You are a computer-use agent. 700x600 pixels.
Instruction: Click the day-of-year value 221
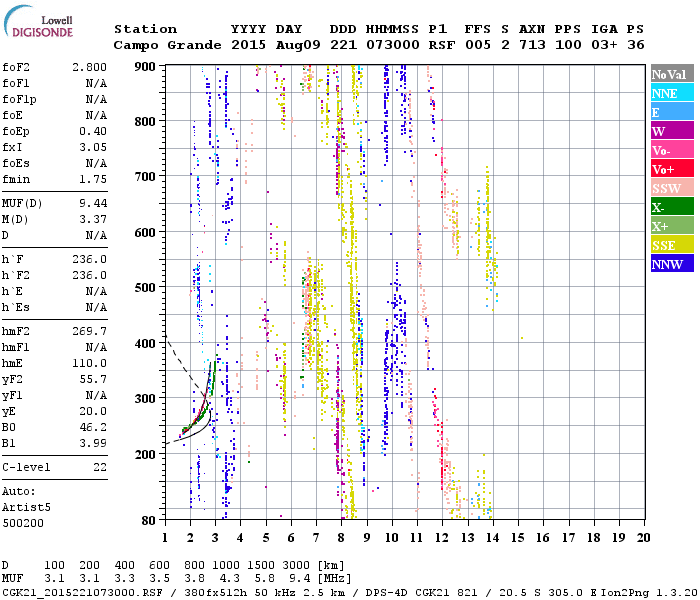[343, 45]
